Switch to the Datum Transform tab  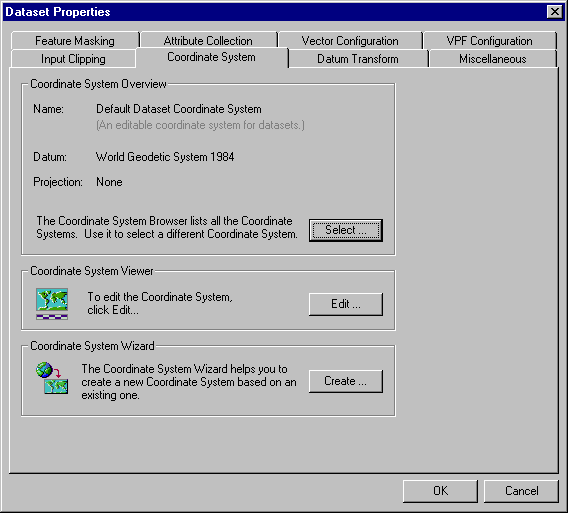(358, 59)
